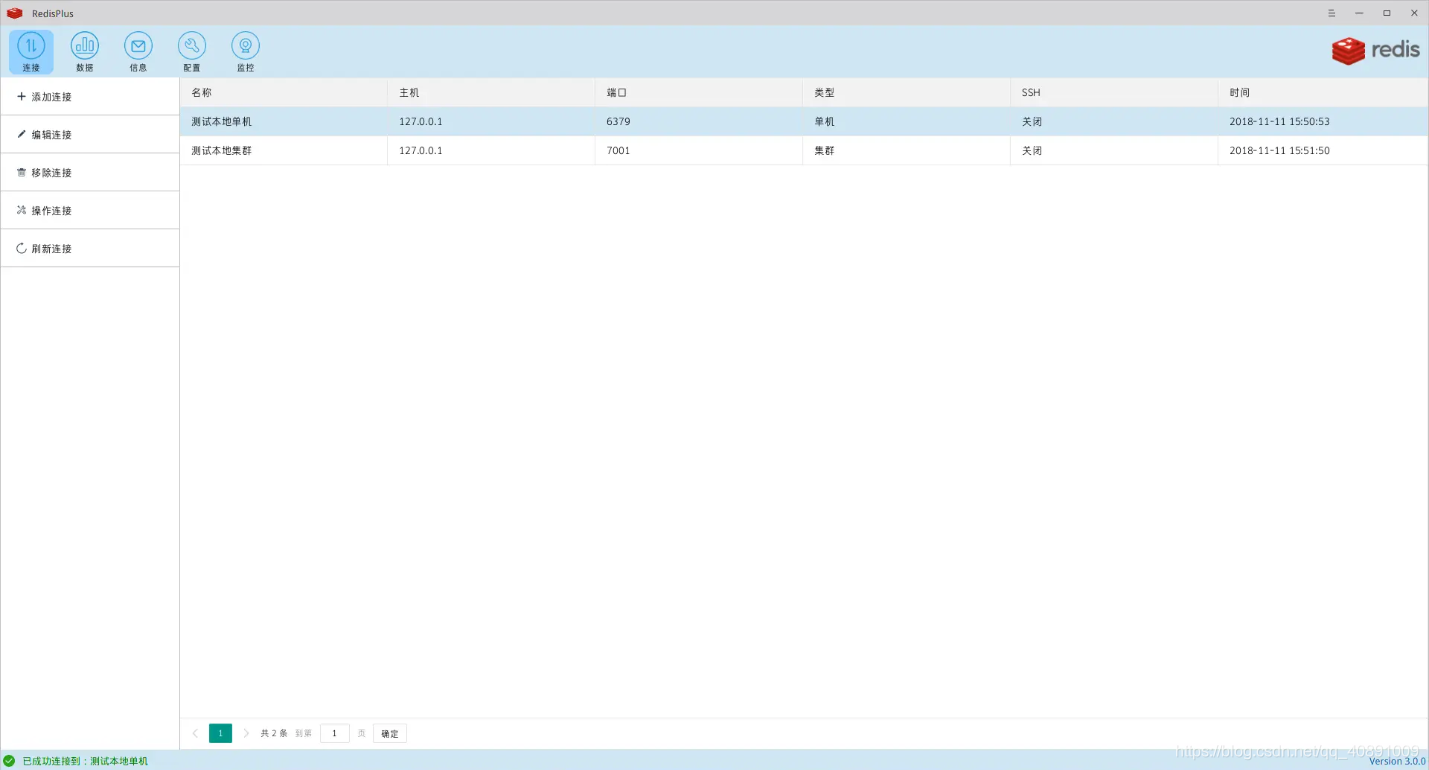Click the Redis logo at top right

coord(1375,51)
